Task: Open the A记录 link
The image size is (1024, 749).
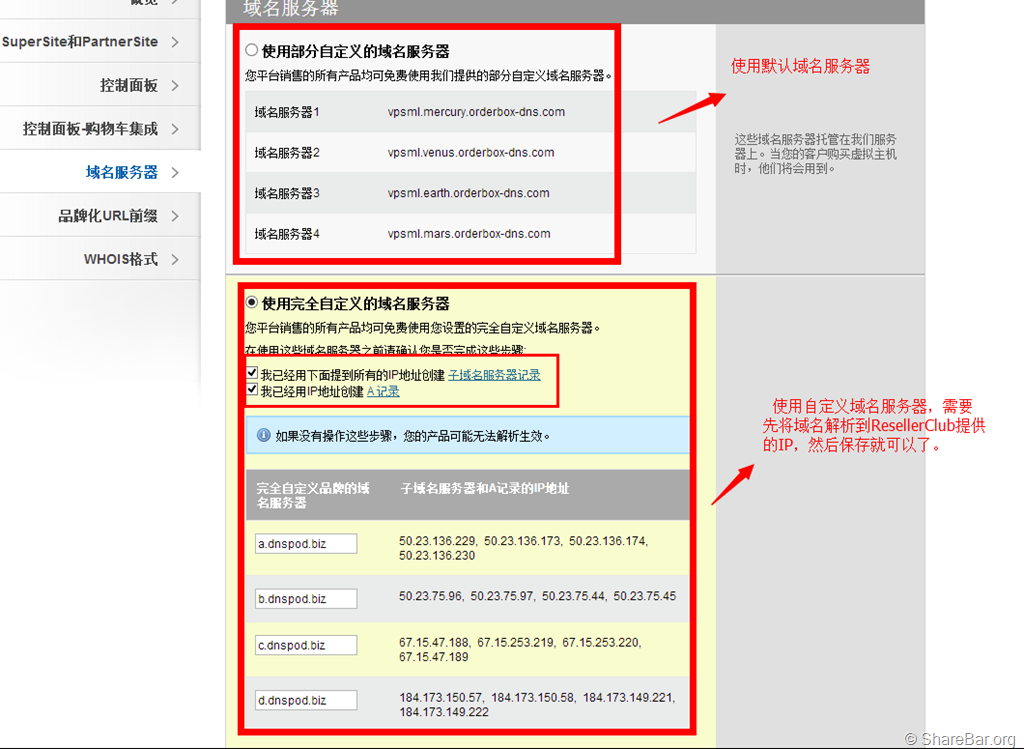Action: [383, 391]
